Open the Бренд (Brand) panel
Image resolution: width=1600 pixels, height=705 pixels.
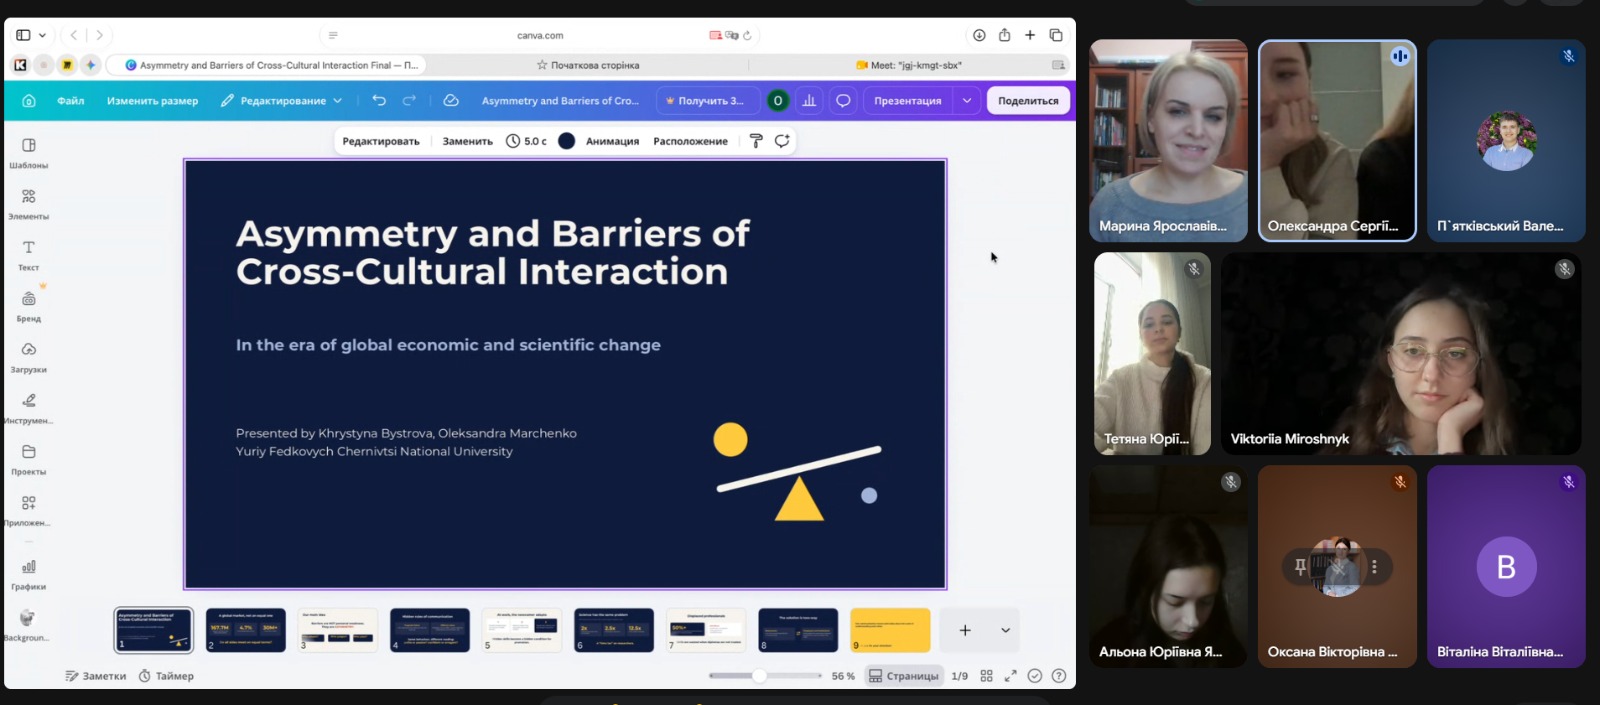tap(29, 305)
